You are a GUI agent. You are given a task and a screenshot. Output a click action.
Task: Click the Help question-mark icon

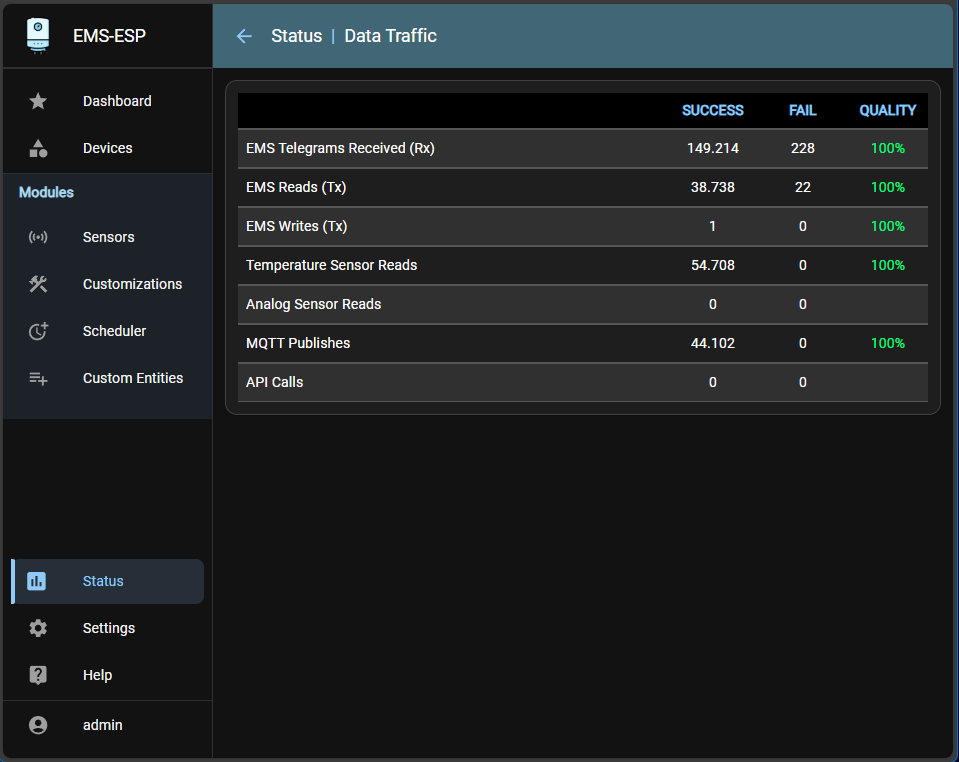pyautogui.click(x=37, y=675)
